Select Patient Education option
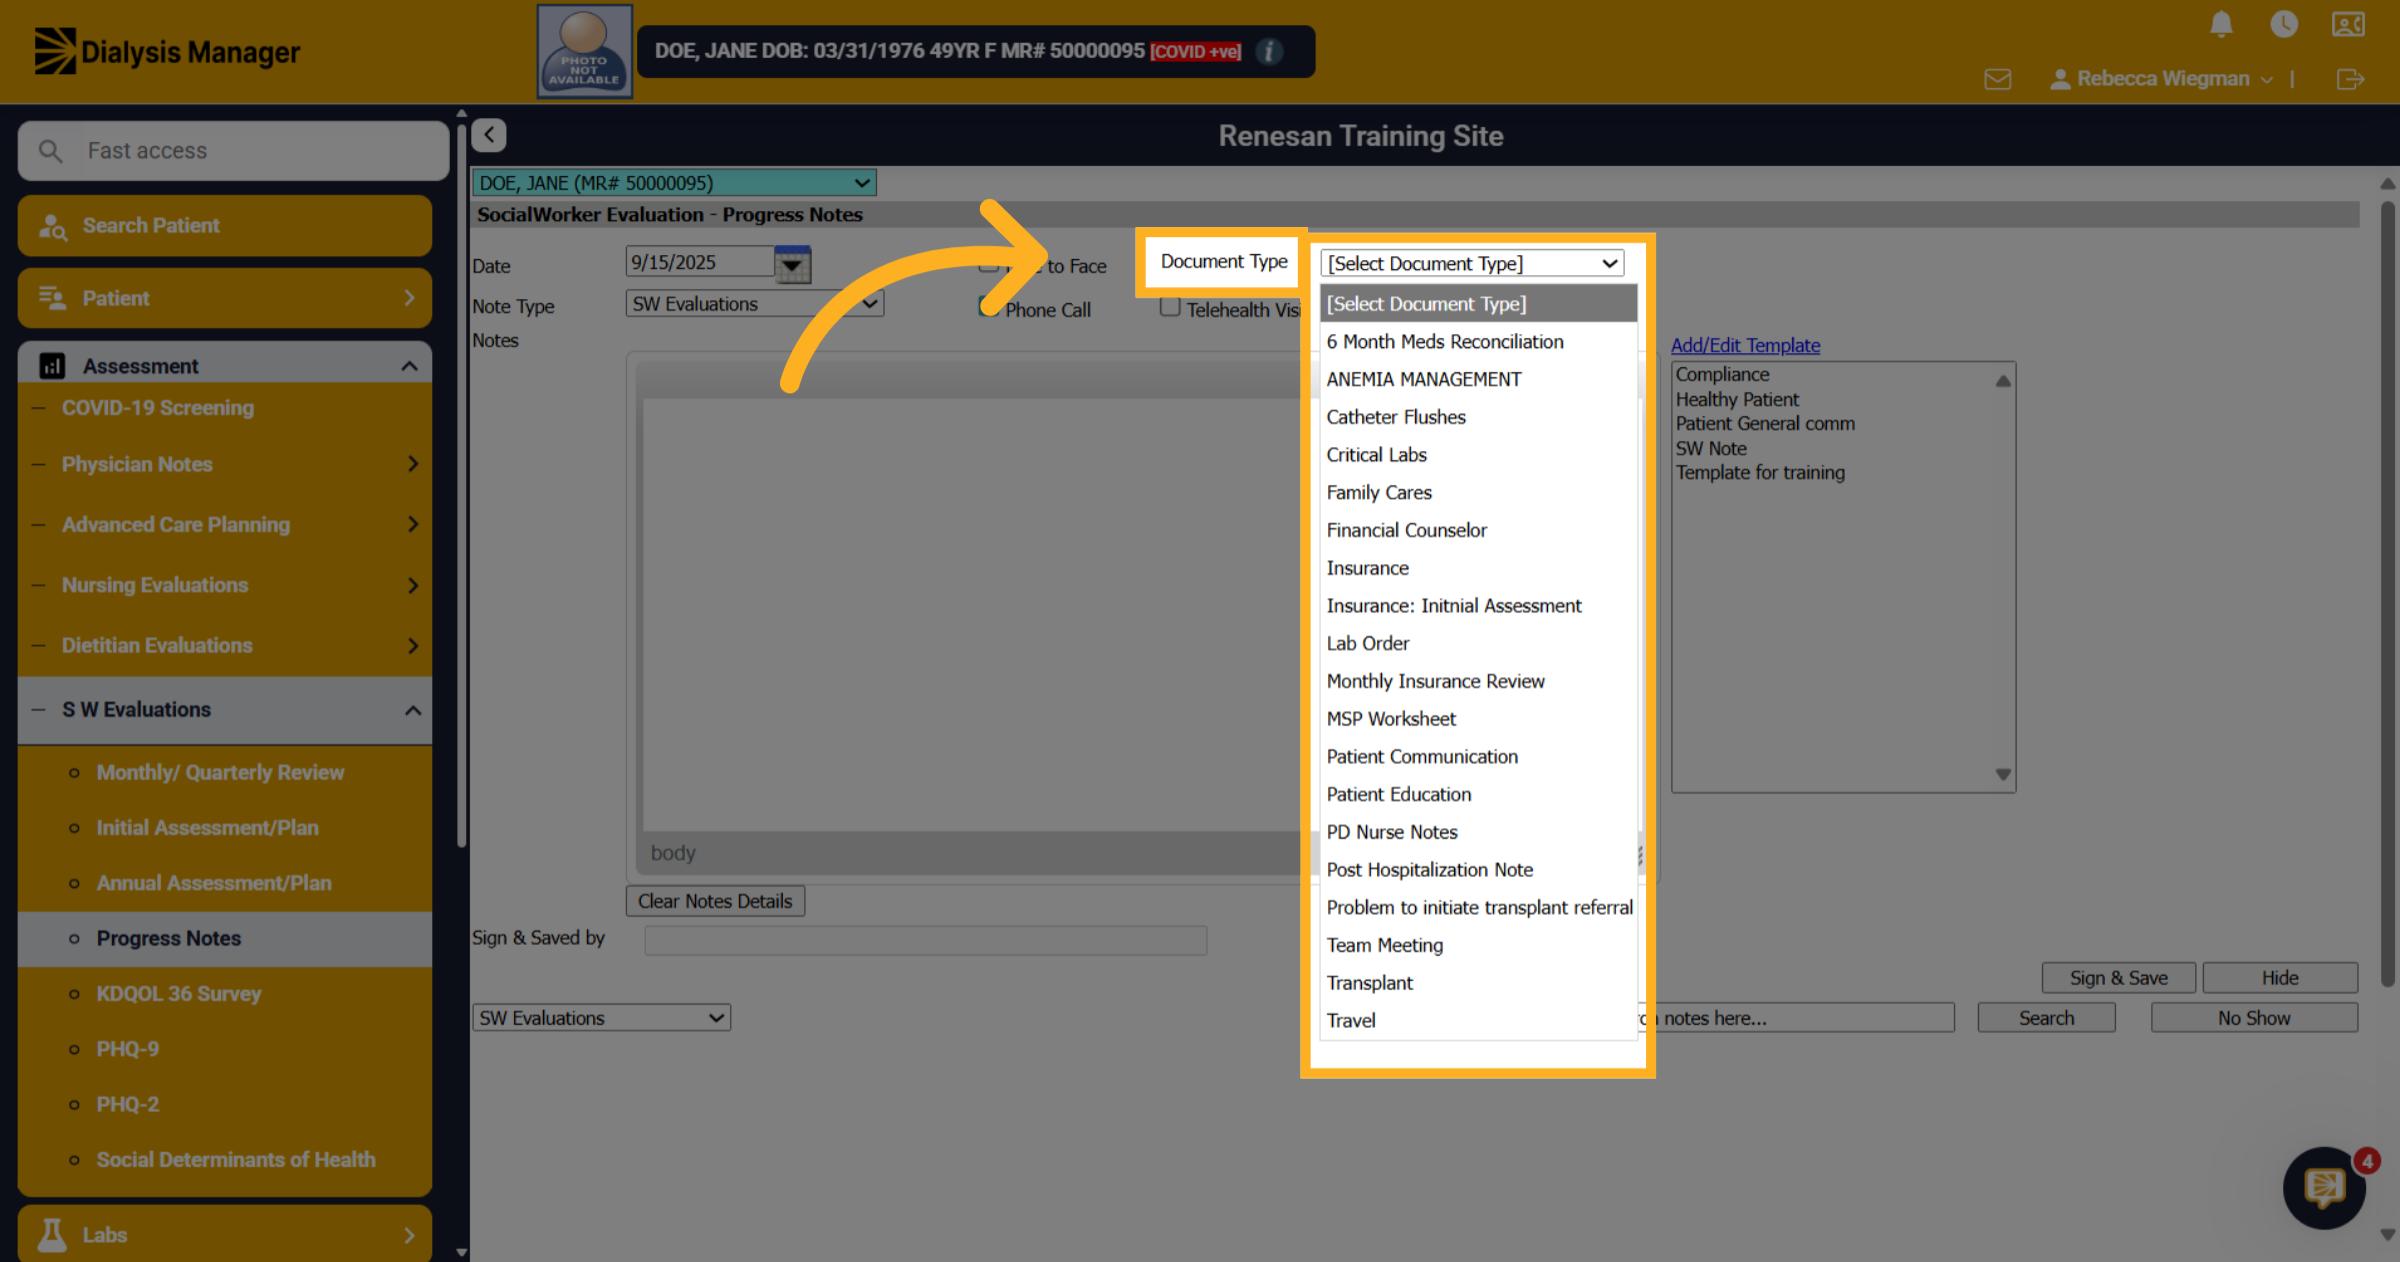 tap(1478, 795)
